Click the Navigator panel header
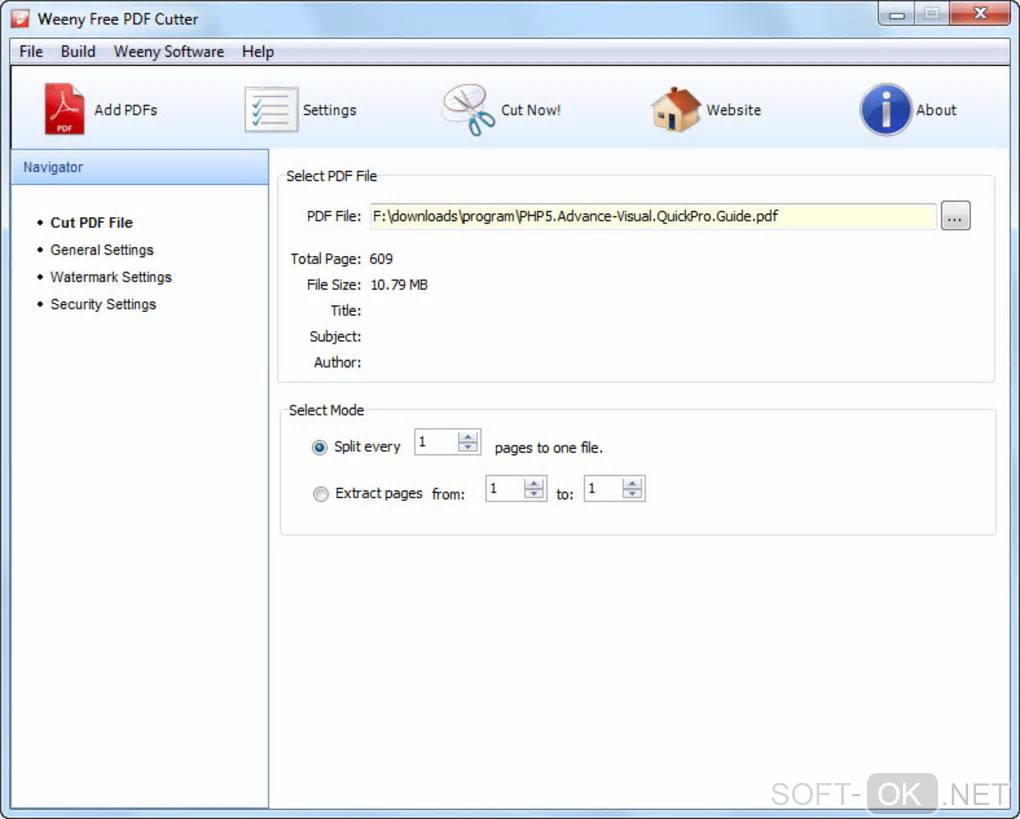1020x819 pixels. click(140, 167)
